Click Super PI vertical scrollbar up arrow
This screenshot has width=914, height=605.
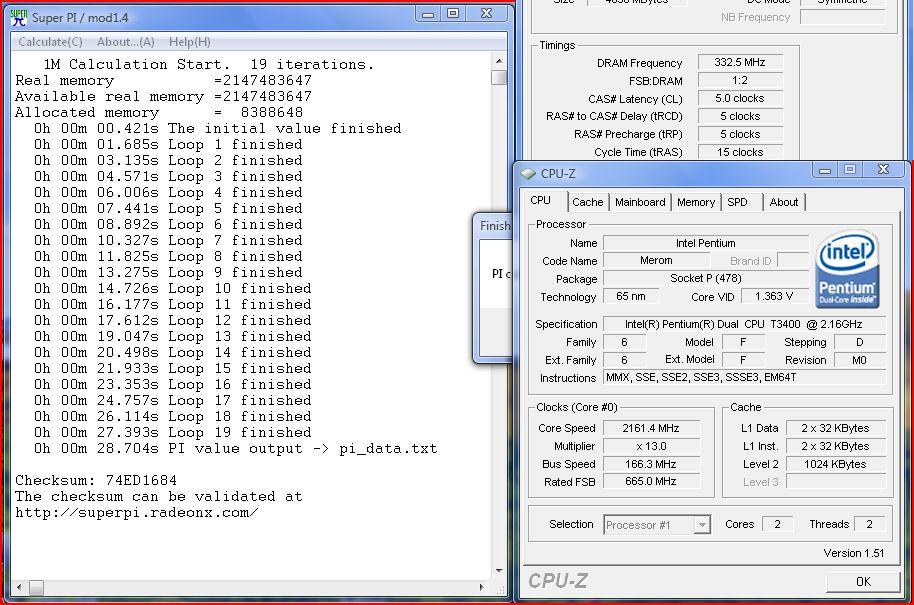click(x=499, y=61)
